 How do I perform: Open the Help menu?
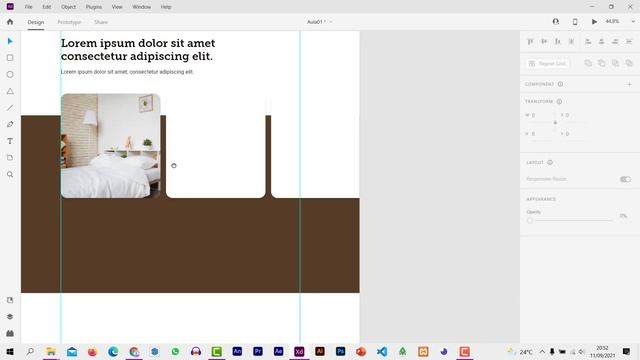click(166, 7)
